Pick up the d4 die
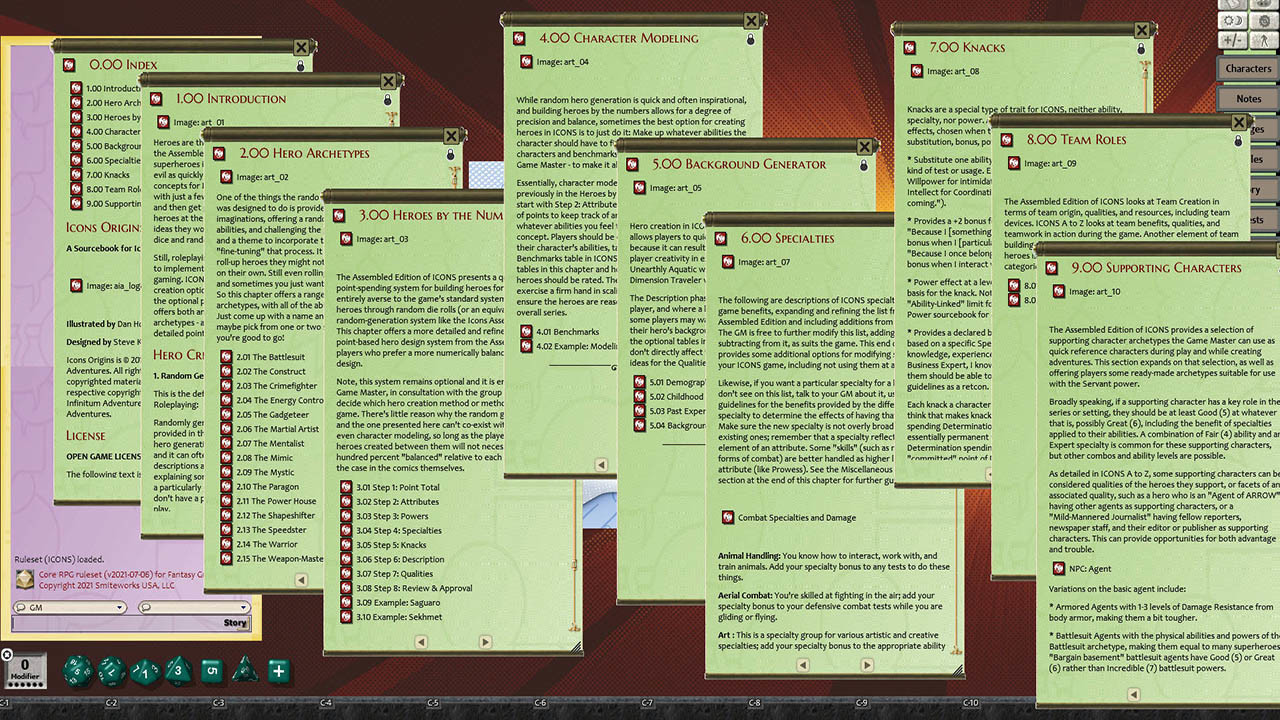The width and height of the screenshot is (1280, 720). tap(245, 670)
